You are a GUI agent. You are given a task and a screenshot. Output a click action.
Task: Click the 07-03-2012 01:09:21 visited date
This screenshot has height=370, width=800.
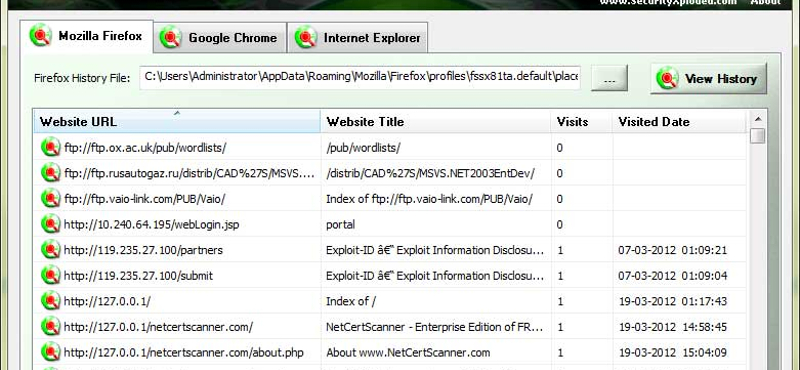point(672,250)
